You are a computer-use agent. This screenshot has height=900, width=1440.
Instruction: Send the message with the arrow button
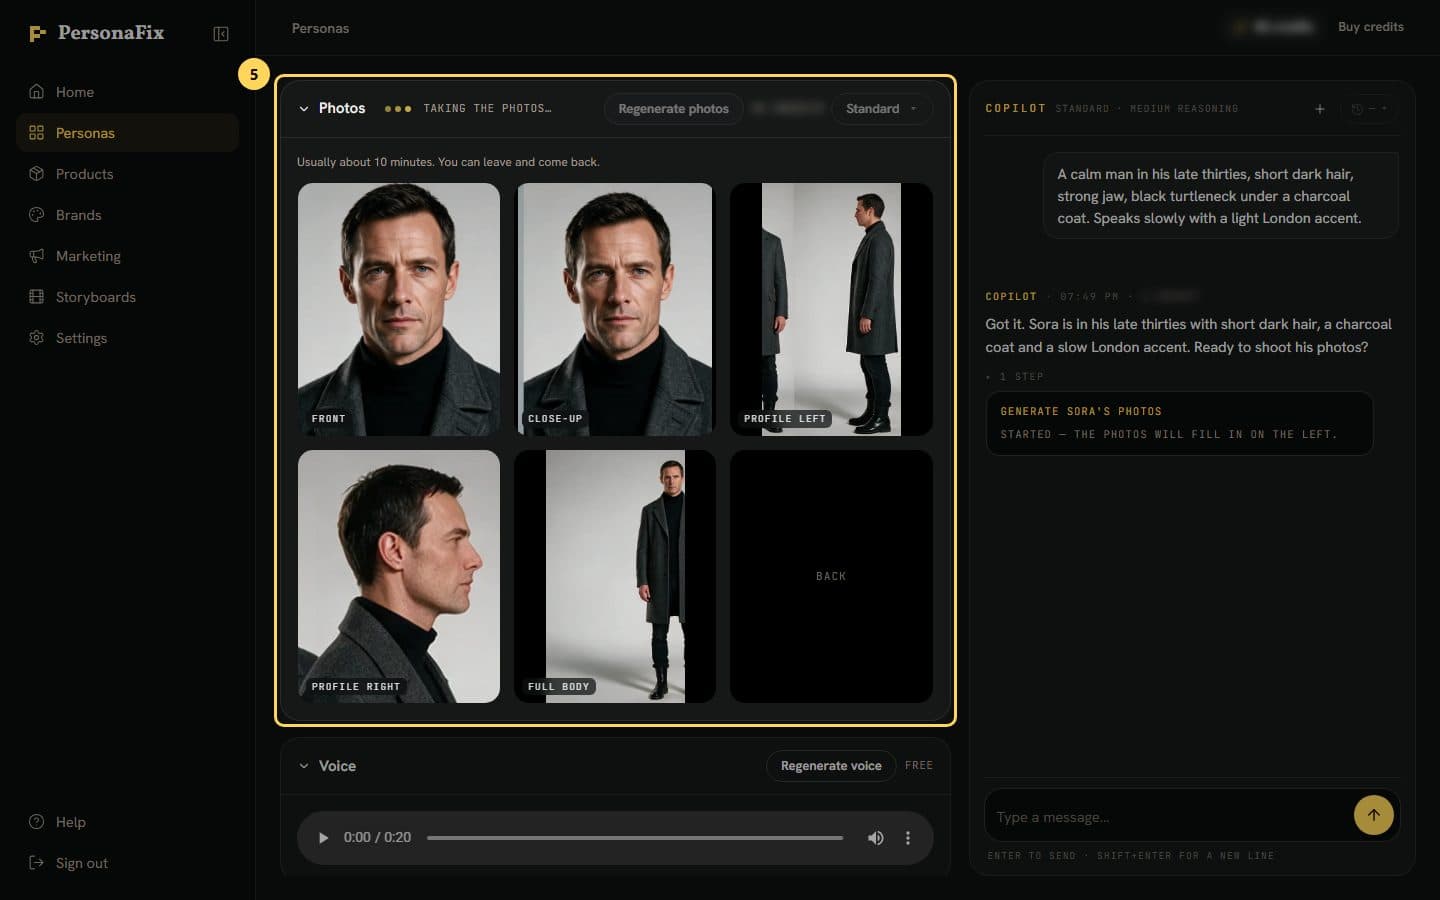1374,815
